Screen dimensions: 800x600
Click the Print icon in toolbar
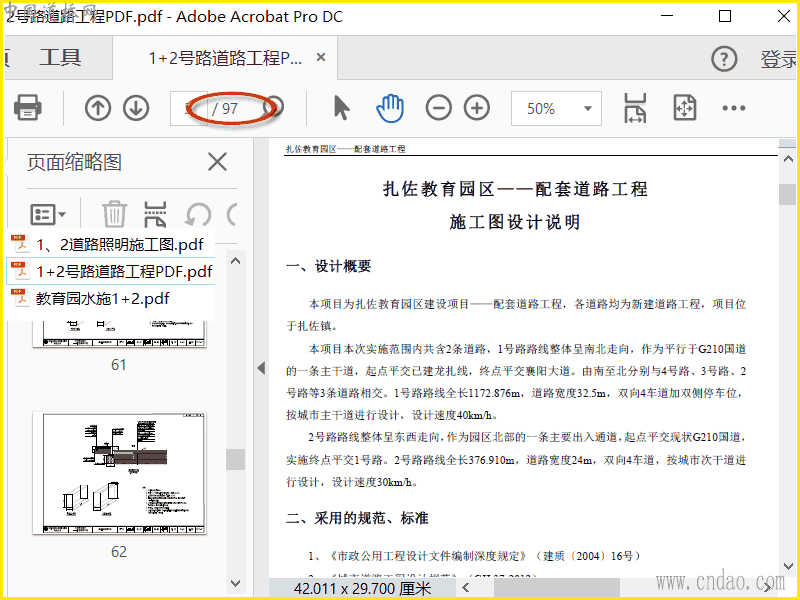click(27, 108)
